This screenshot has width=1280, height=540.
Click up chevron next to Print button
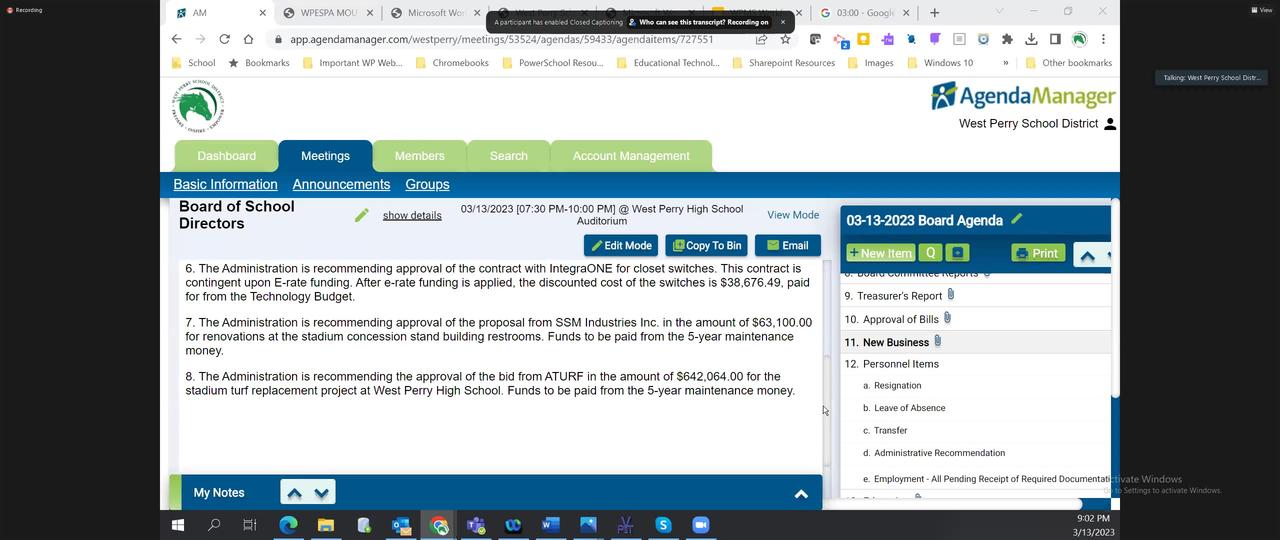point(1087,256)
